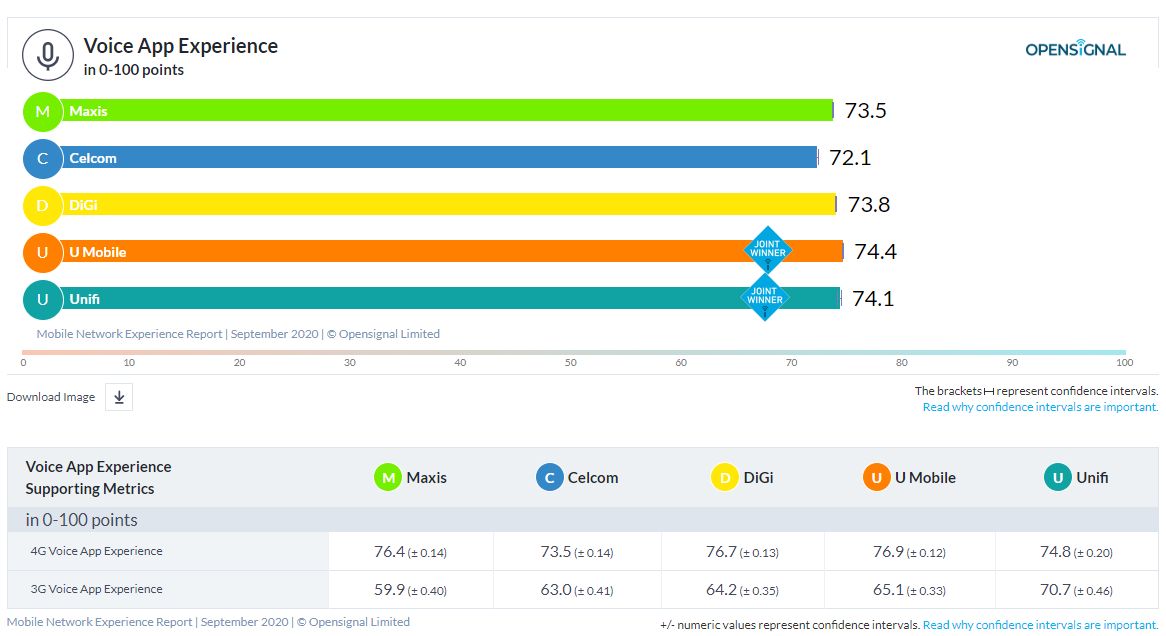Click the Maxis column header in table

click(410, 478)
